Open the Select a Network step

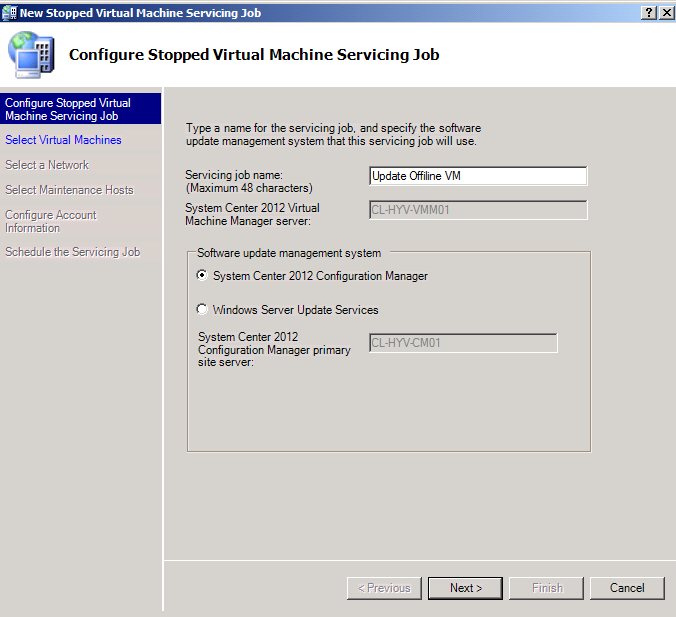pyautogui.click(x=47, y=165)
